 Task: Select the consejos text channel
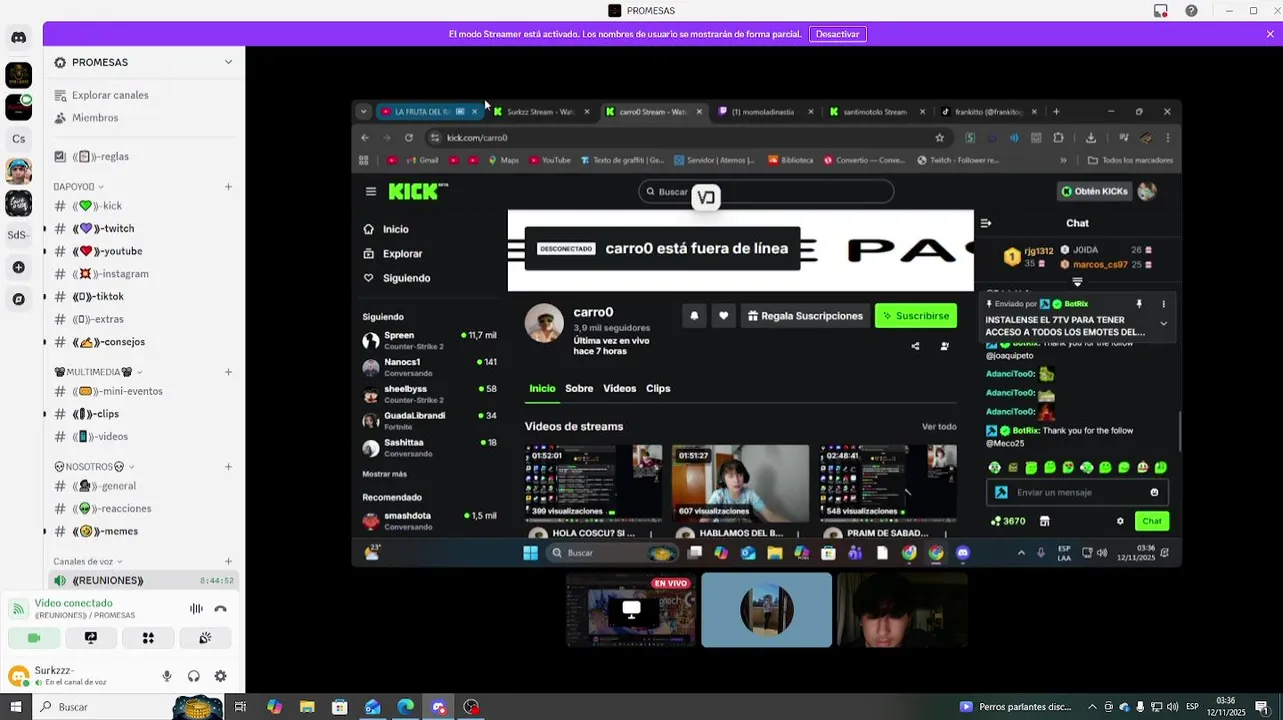144,342
